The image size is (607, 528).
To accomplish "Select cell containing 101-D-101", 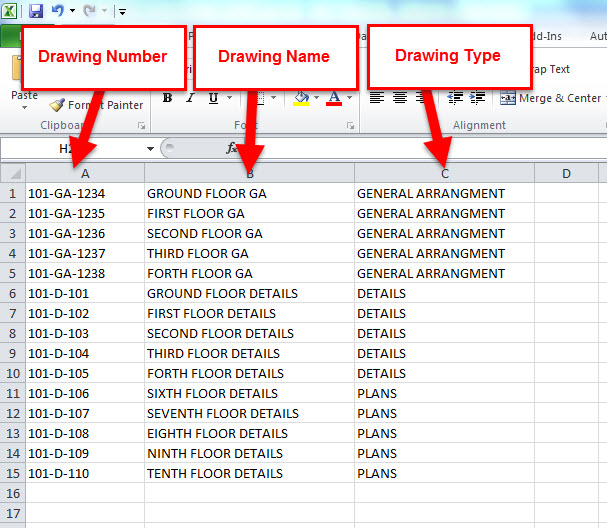I will point(85,293).
